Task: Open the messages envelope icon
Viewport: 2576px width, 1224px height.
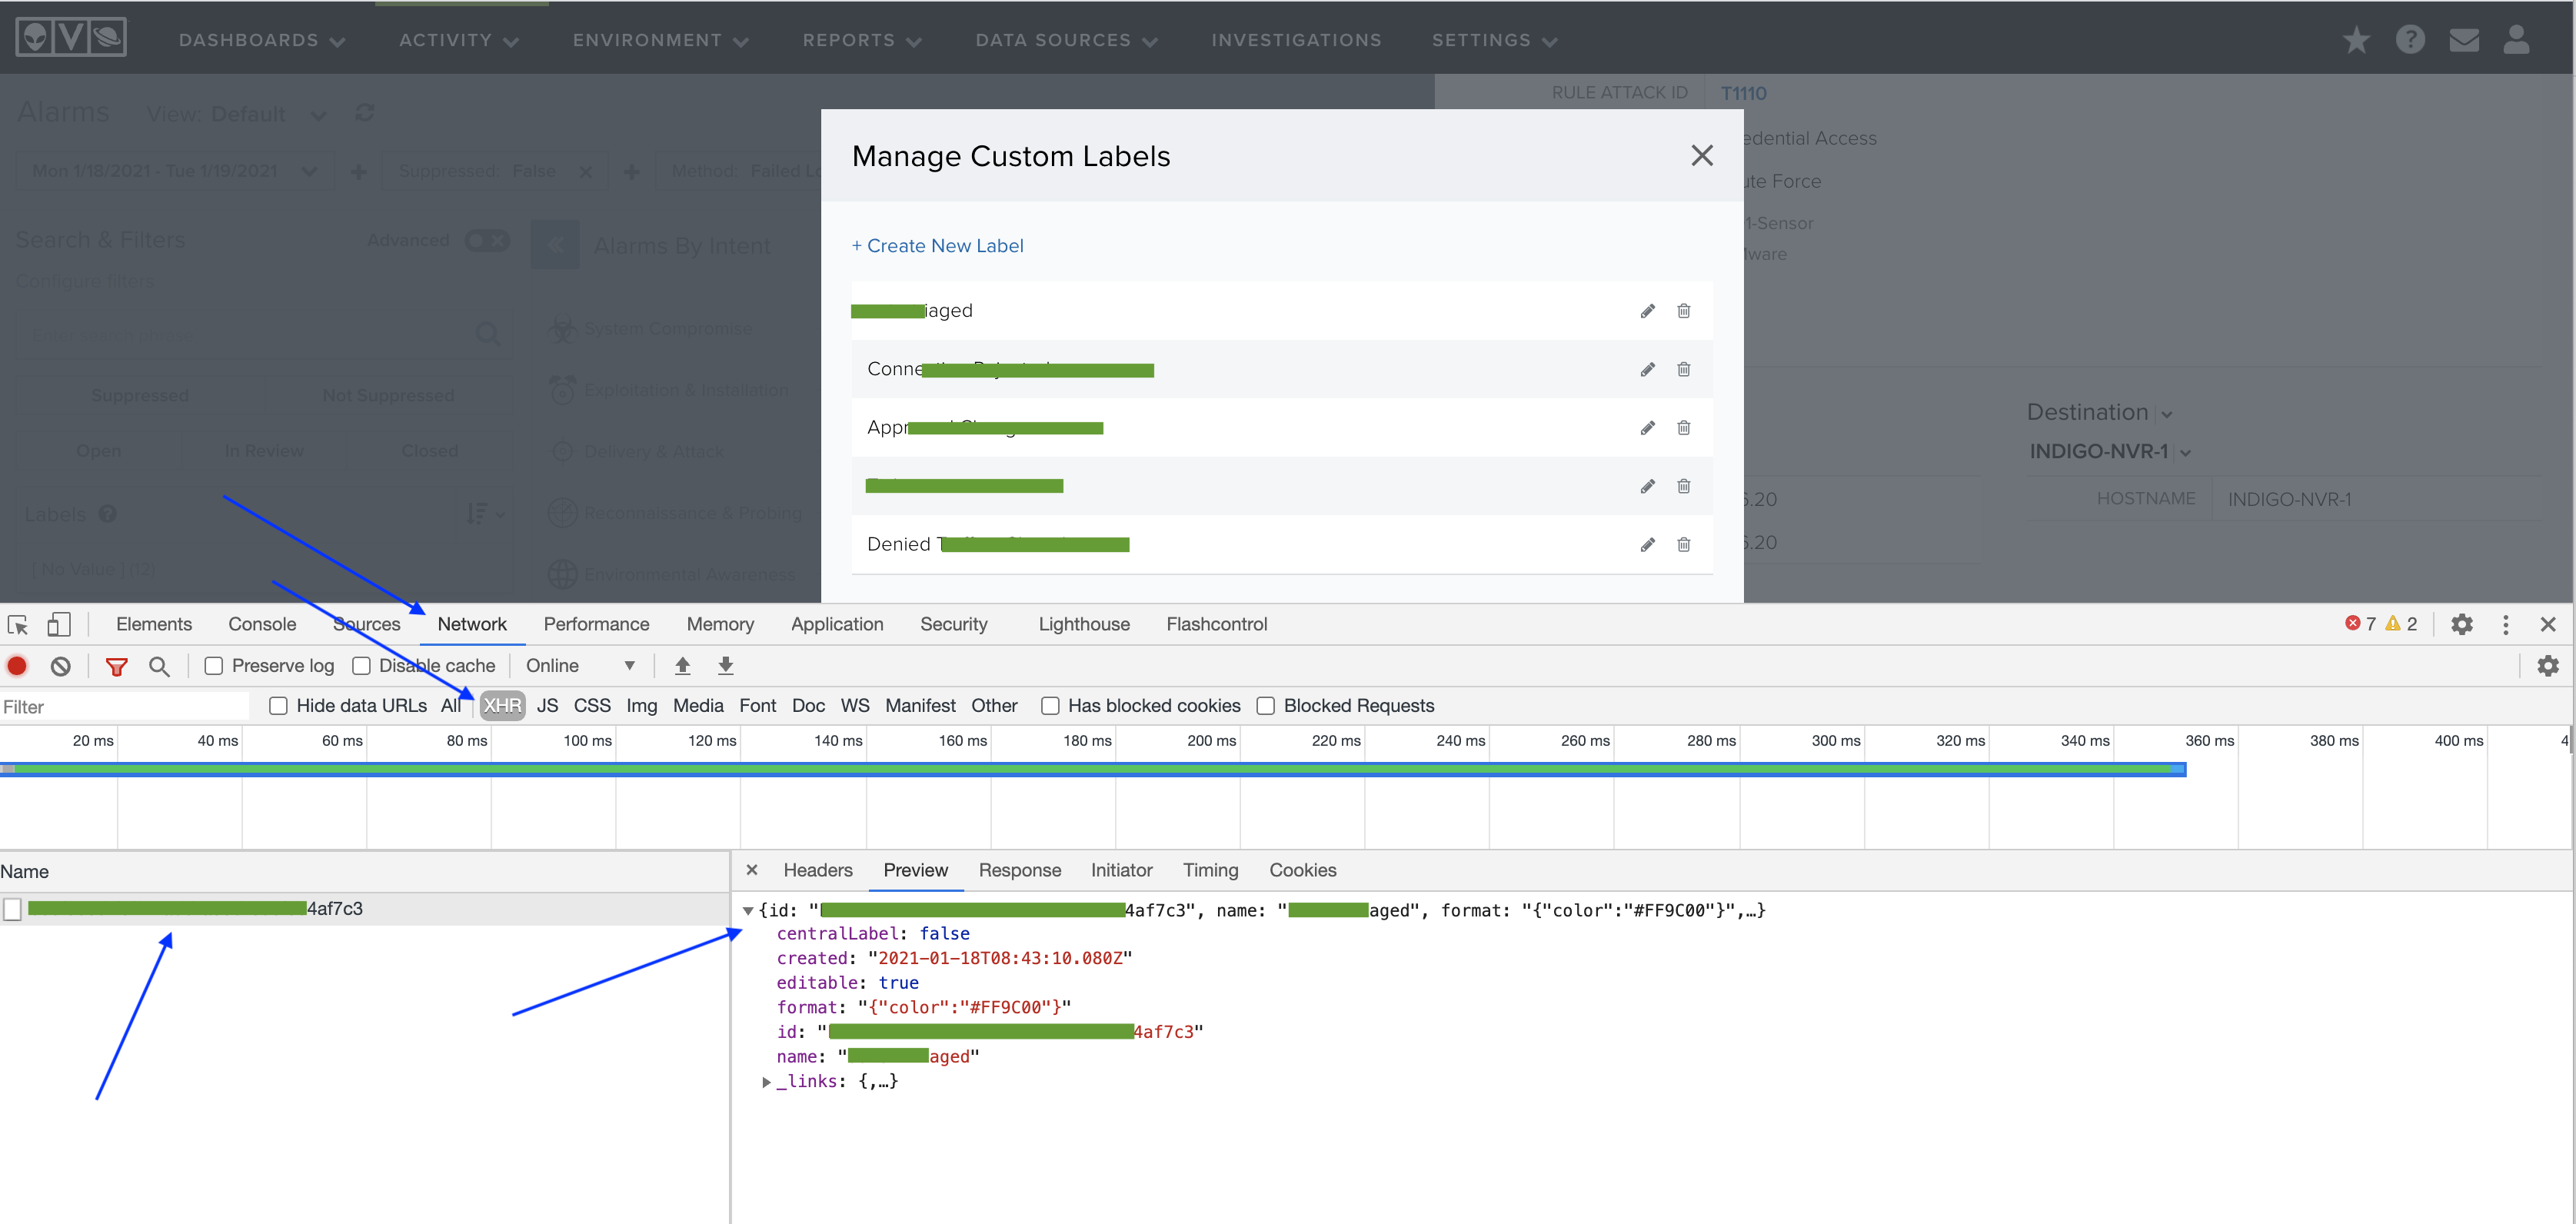Action: tap(2464, 40)
